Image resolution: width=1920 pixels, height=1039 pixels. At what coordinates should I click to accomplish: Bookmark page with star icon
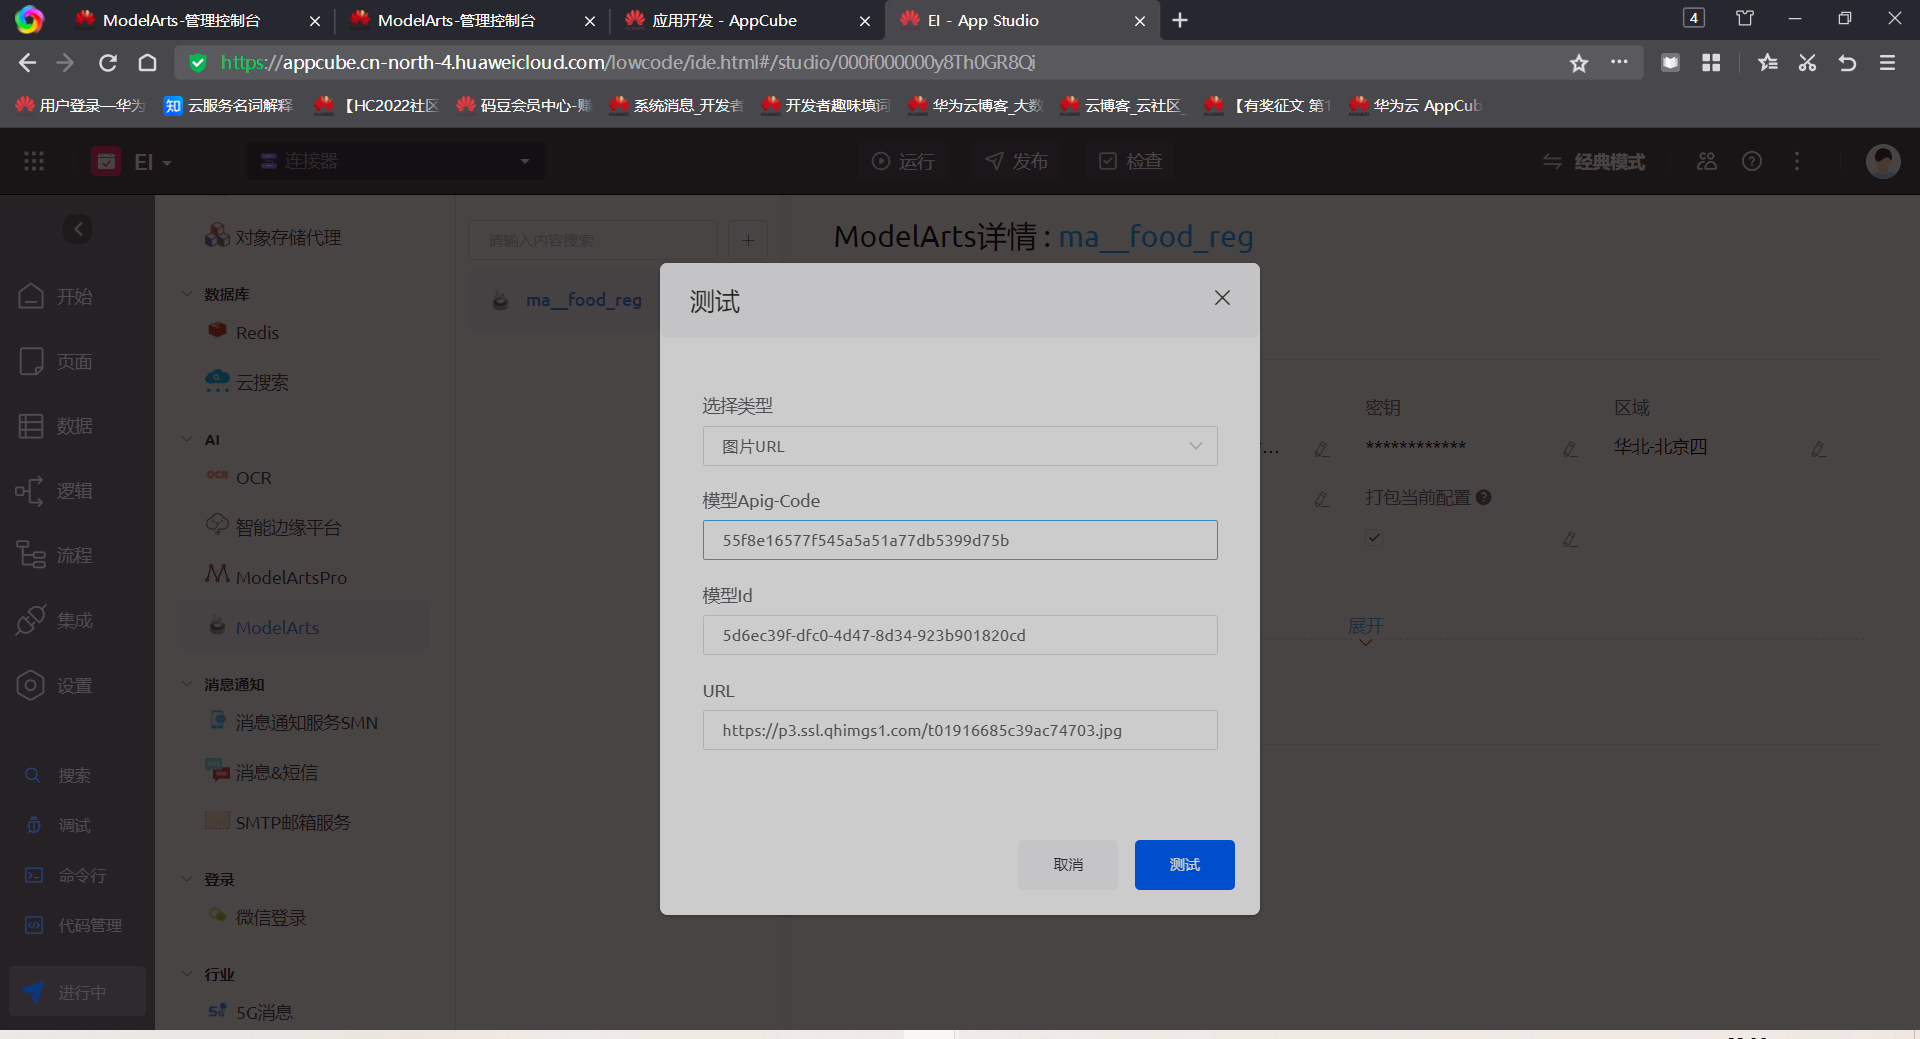pyautogui.click(x=1579, y=63)
